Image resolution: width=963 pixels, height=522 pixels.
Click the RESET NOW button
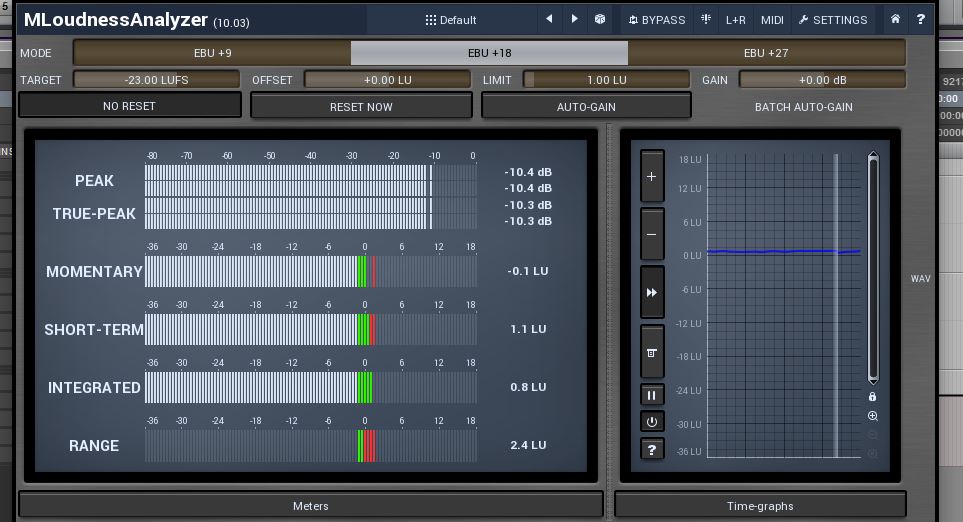click(x=361, y=106)
